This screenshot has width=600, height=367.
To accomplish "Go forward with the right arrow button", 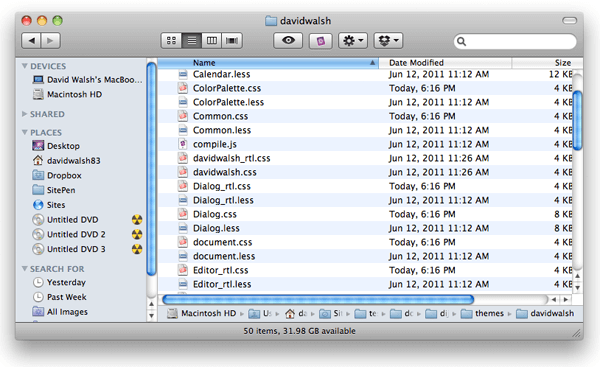I will pos(51,41).
